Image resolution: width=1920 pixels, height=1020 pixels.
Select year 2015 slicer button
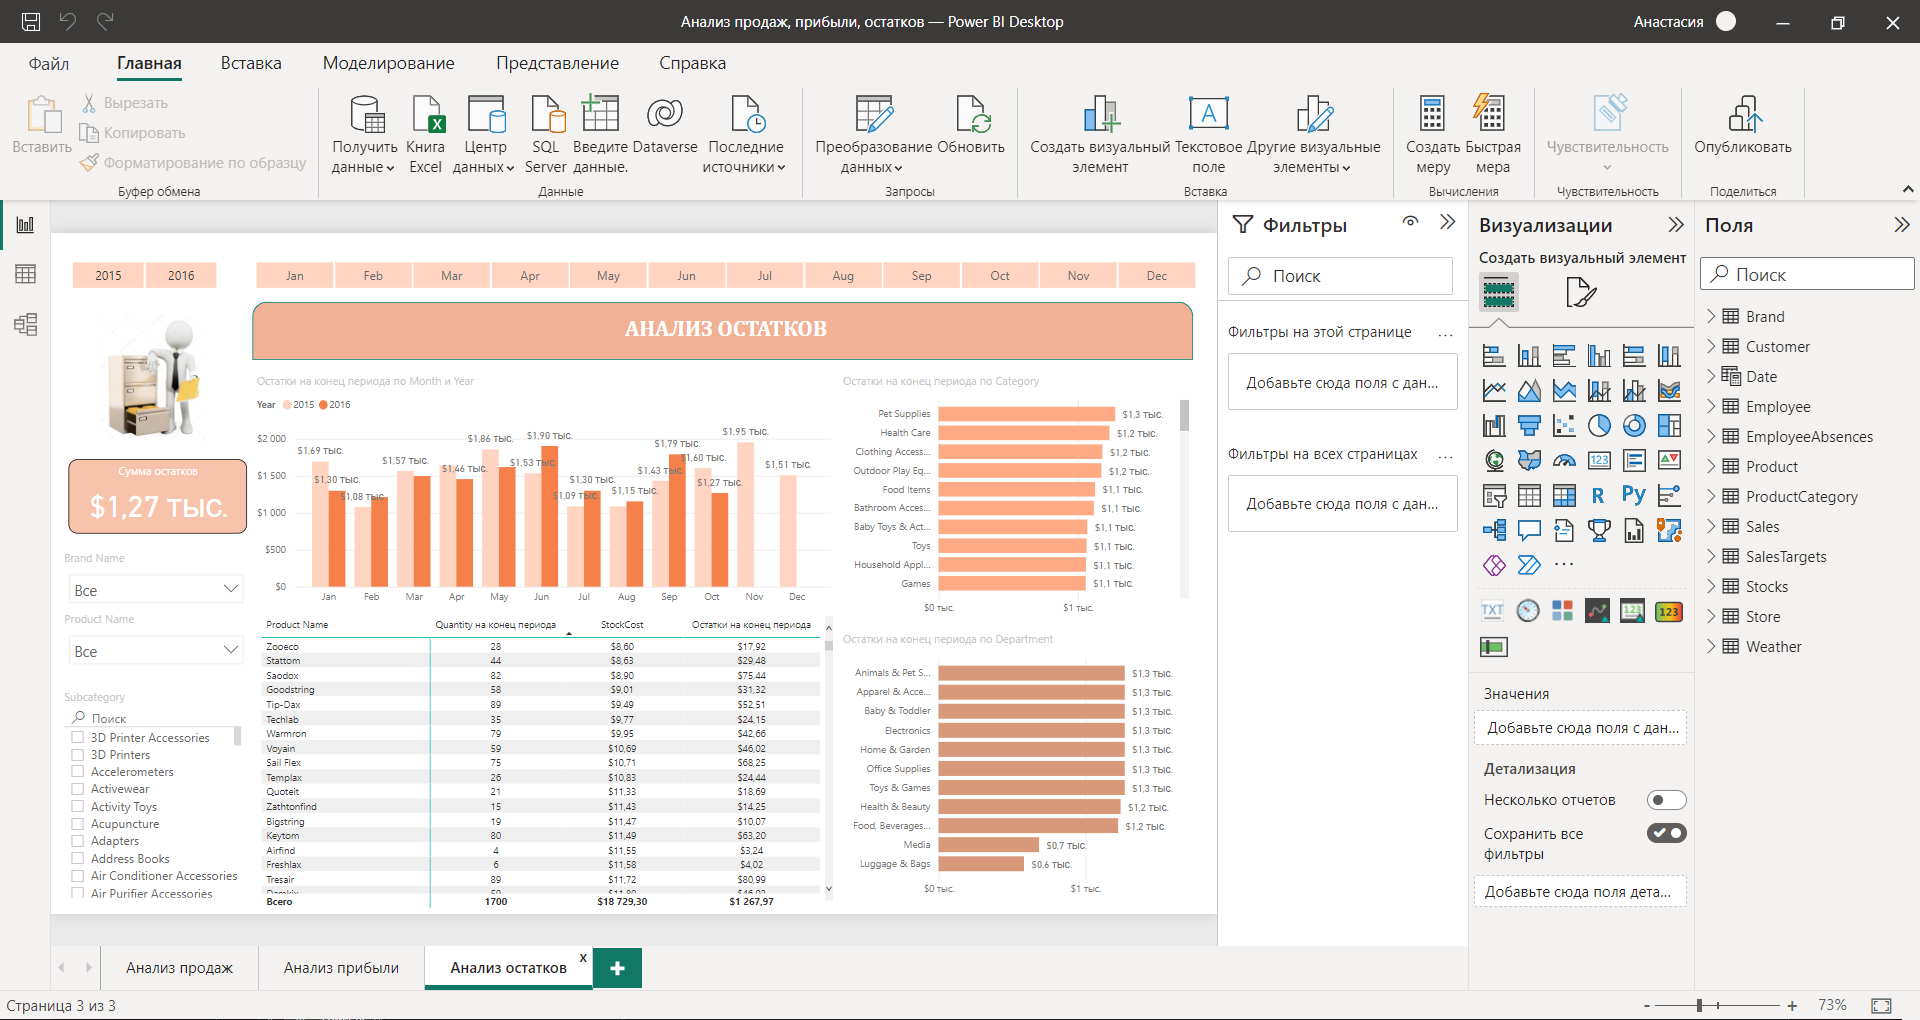(108, 276)
